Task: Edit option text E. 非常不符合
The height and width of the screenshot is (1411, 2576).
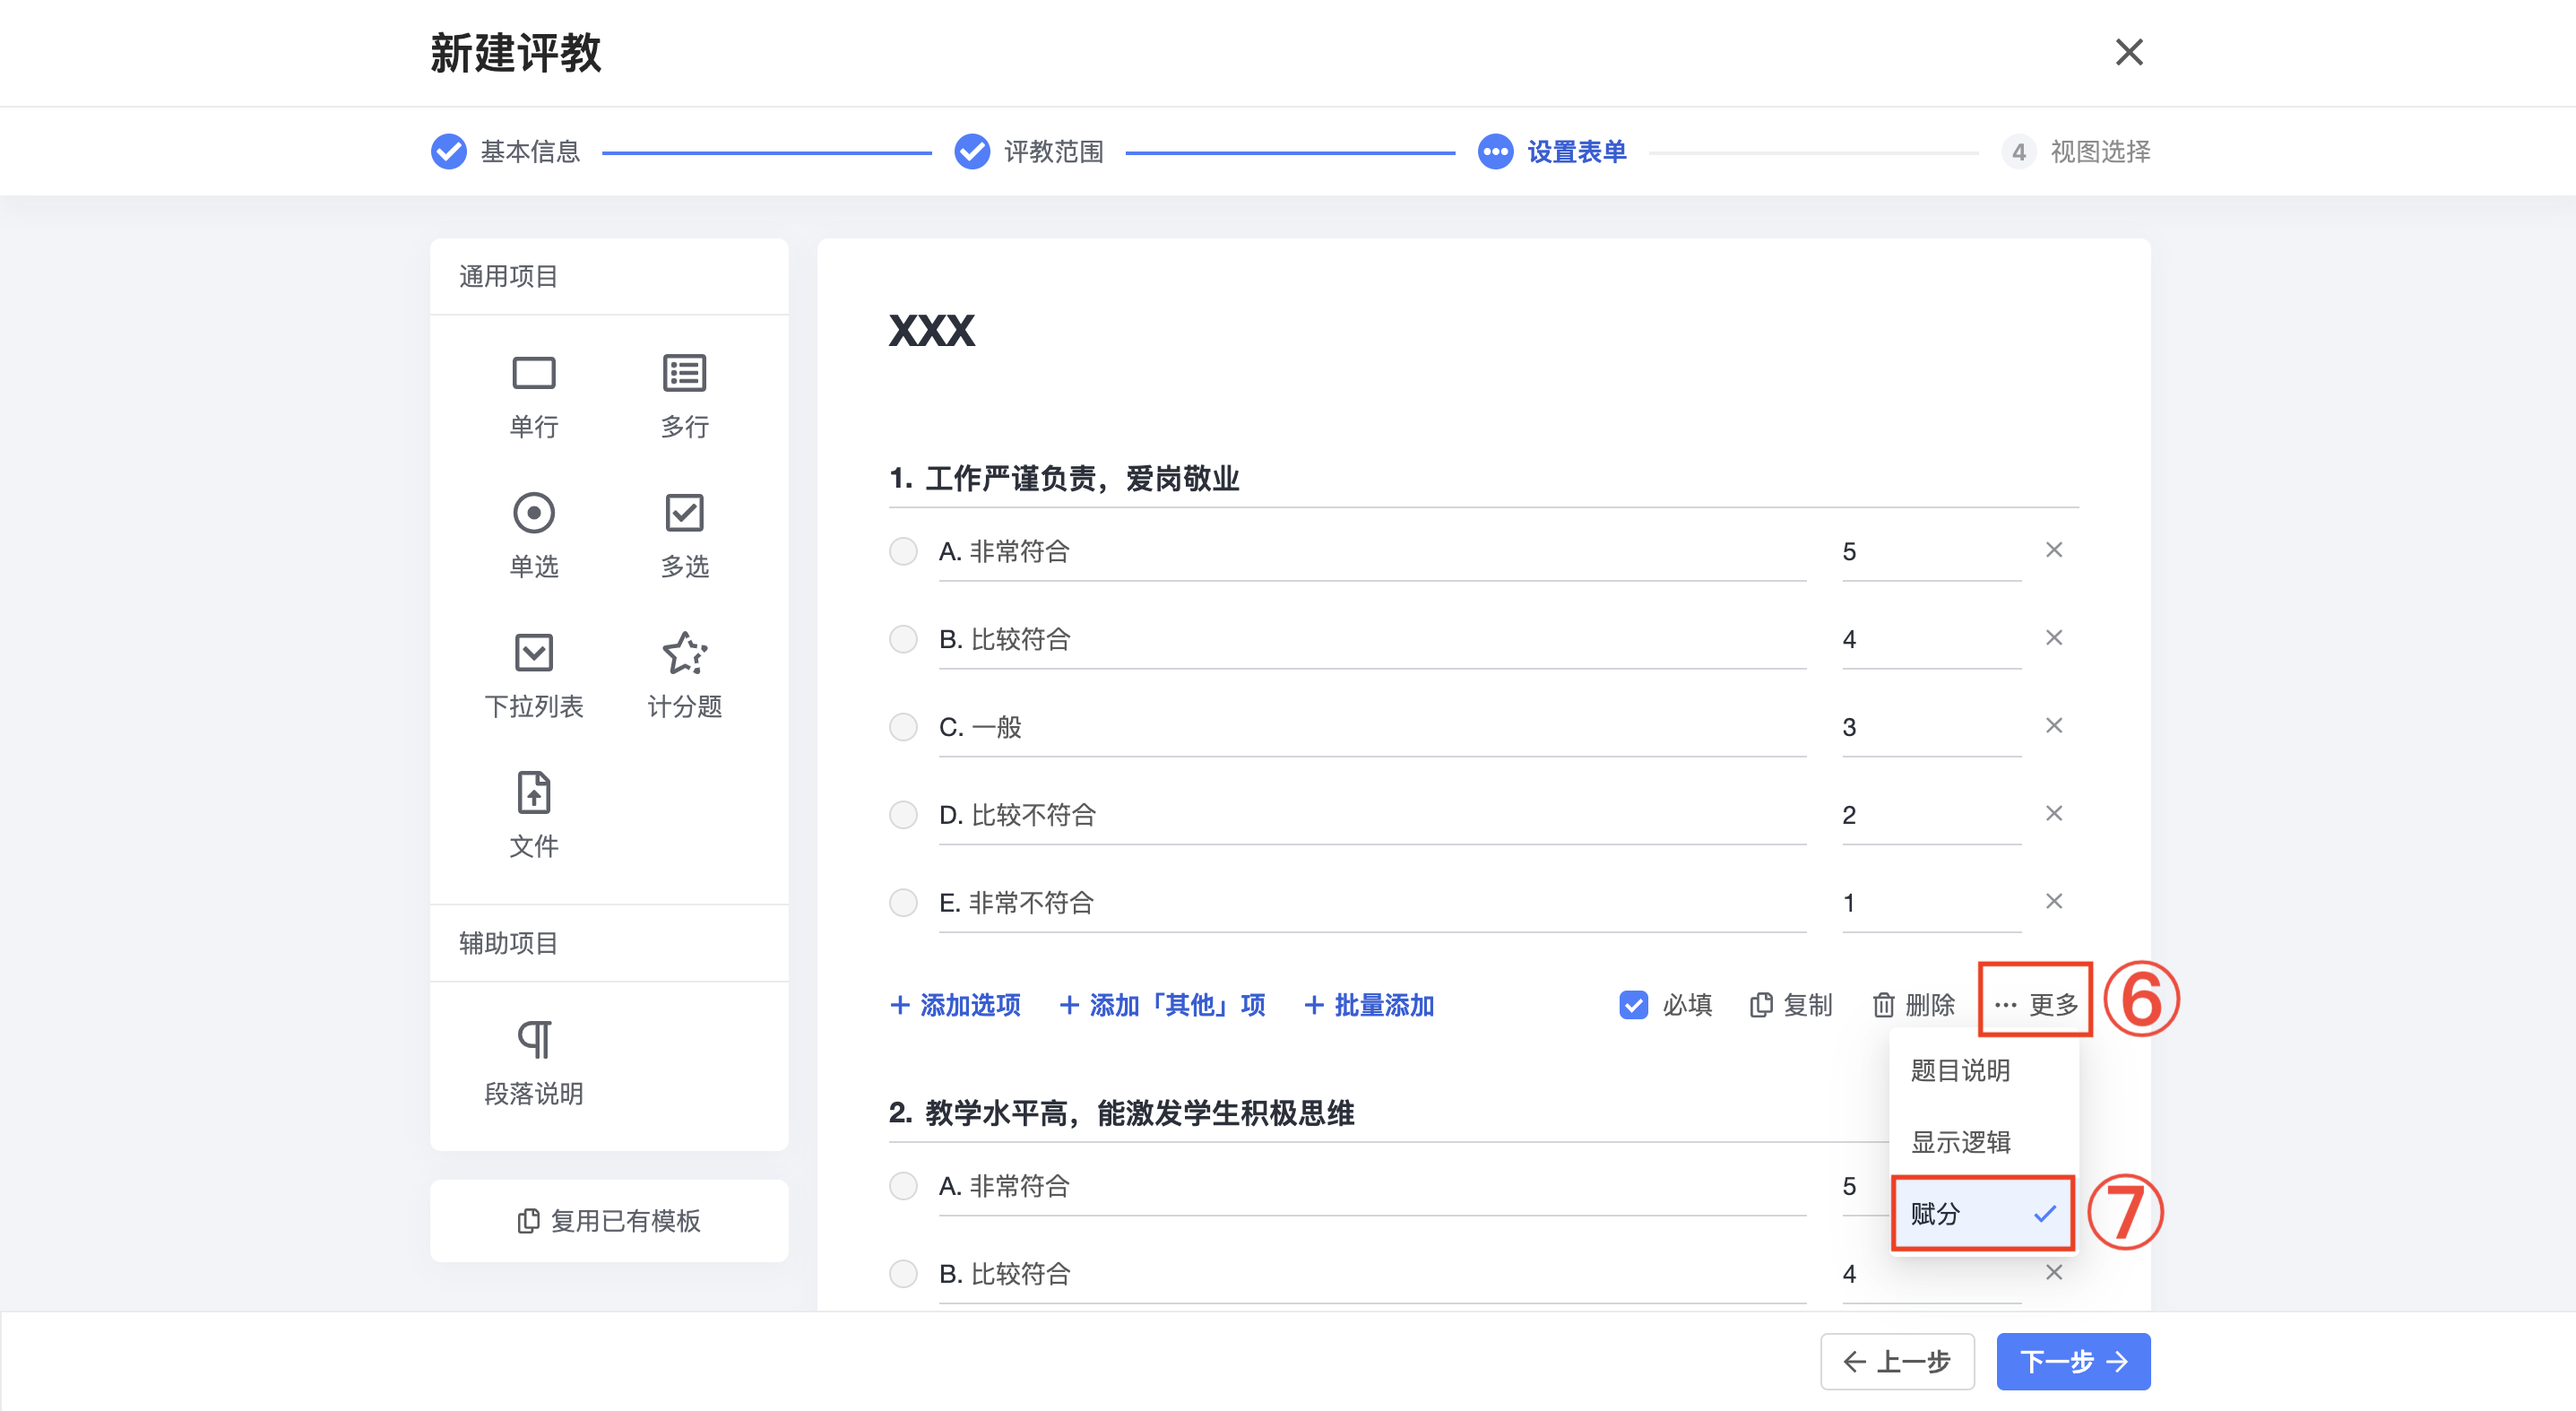Action: point(1372,904)
